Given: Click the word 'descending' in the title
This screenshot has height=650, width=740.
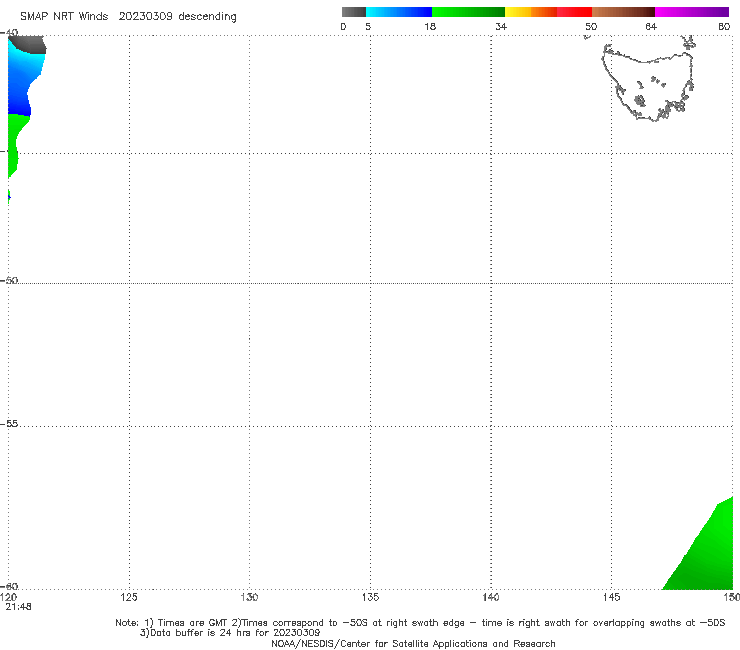Looking at the screenshot, I should (x=207, y=17).
